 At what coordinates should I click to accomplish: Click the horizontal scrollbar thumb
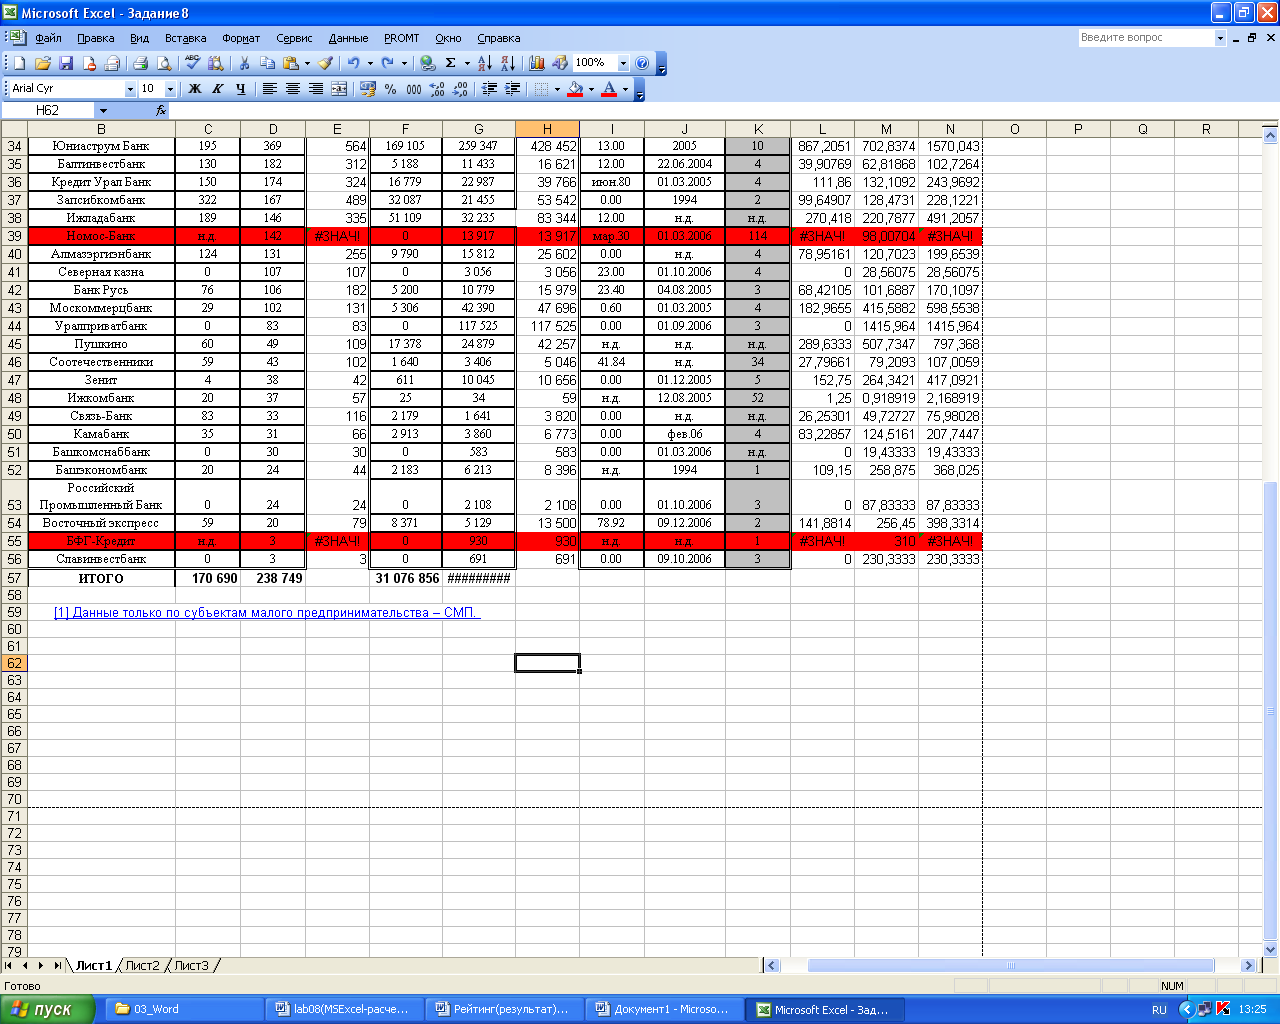coord(1010,965)
